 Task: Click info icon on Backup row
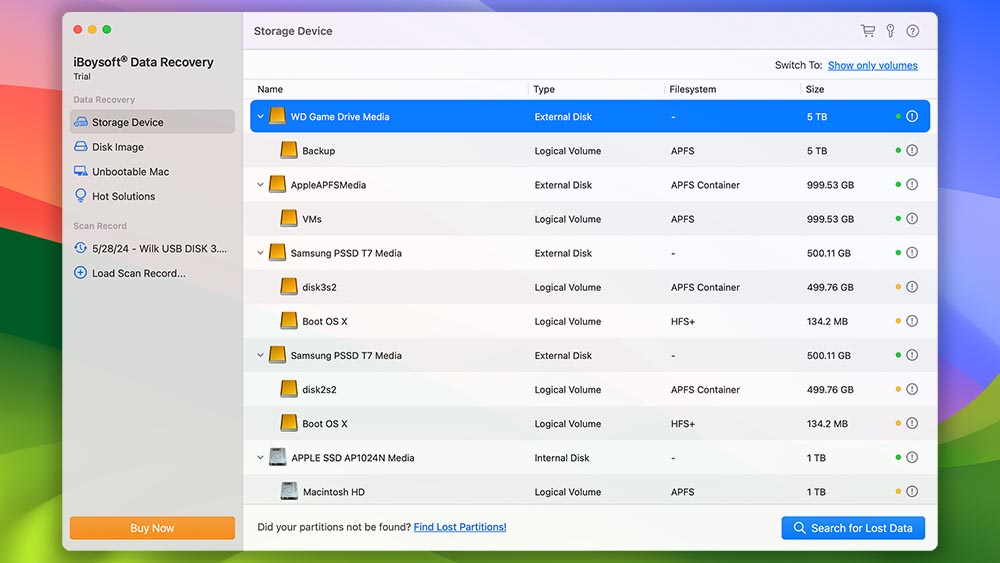point(912,150)
